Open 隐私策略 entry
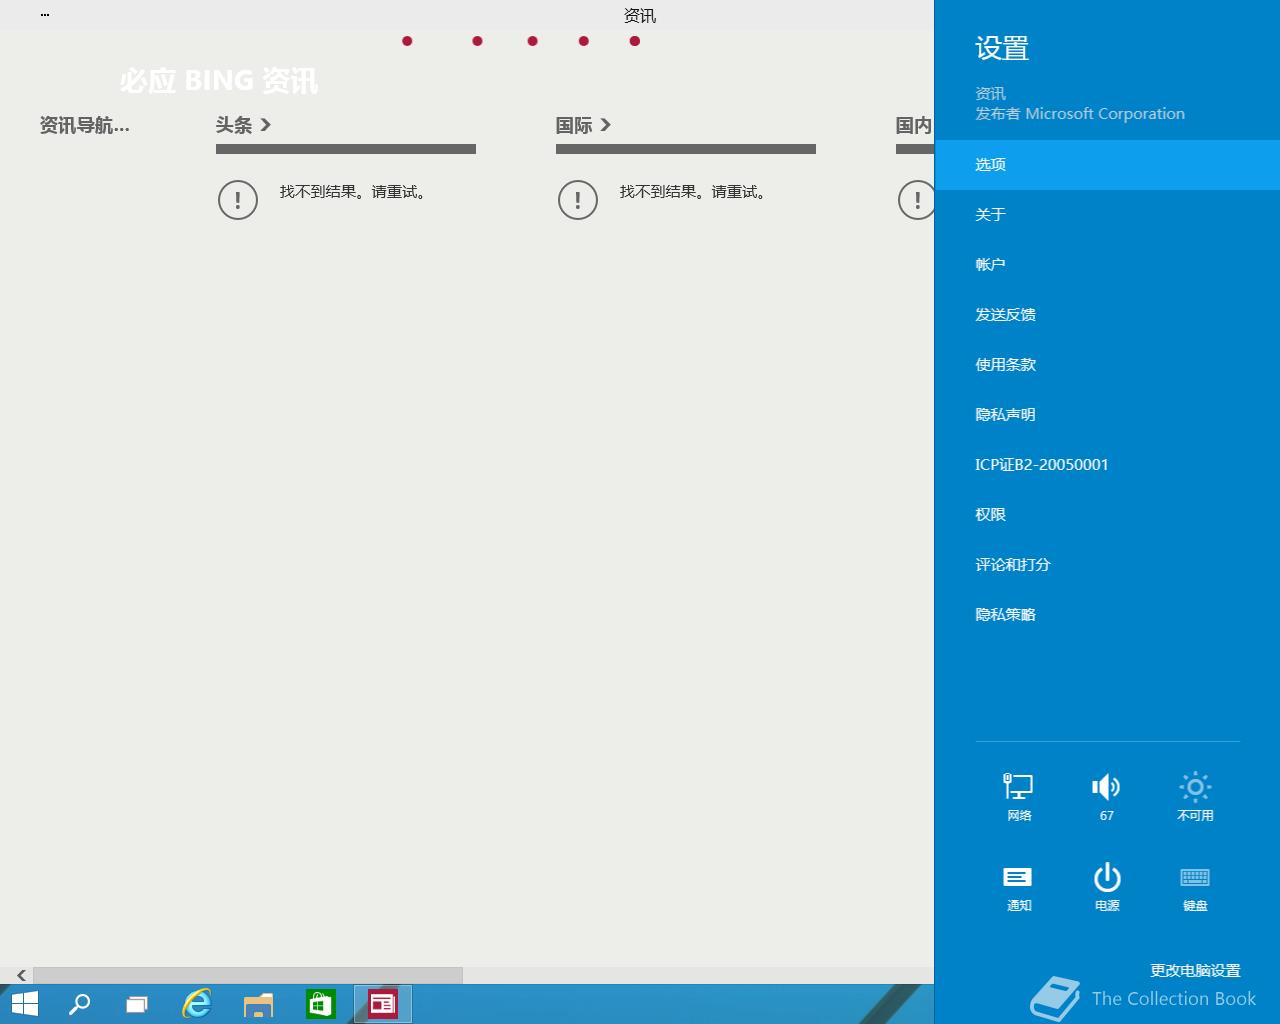The height and width of the screenshot is (1024, 1280). point(1107,615)
